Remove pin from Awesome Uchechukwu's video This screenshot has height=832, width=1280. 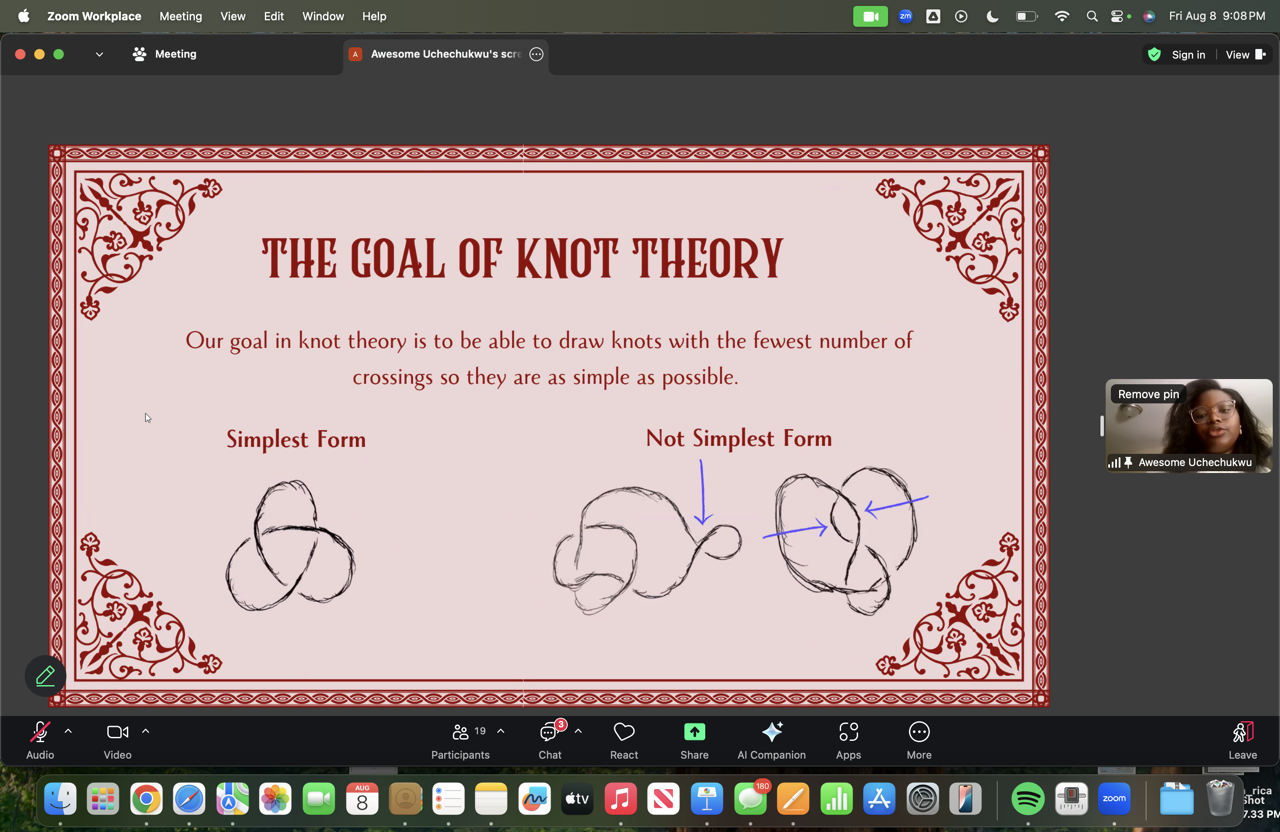tap(1148, 394)
